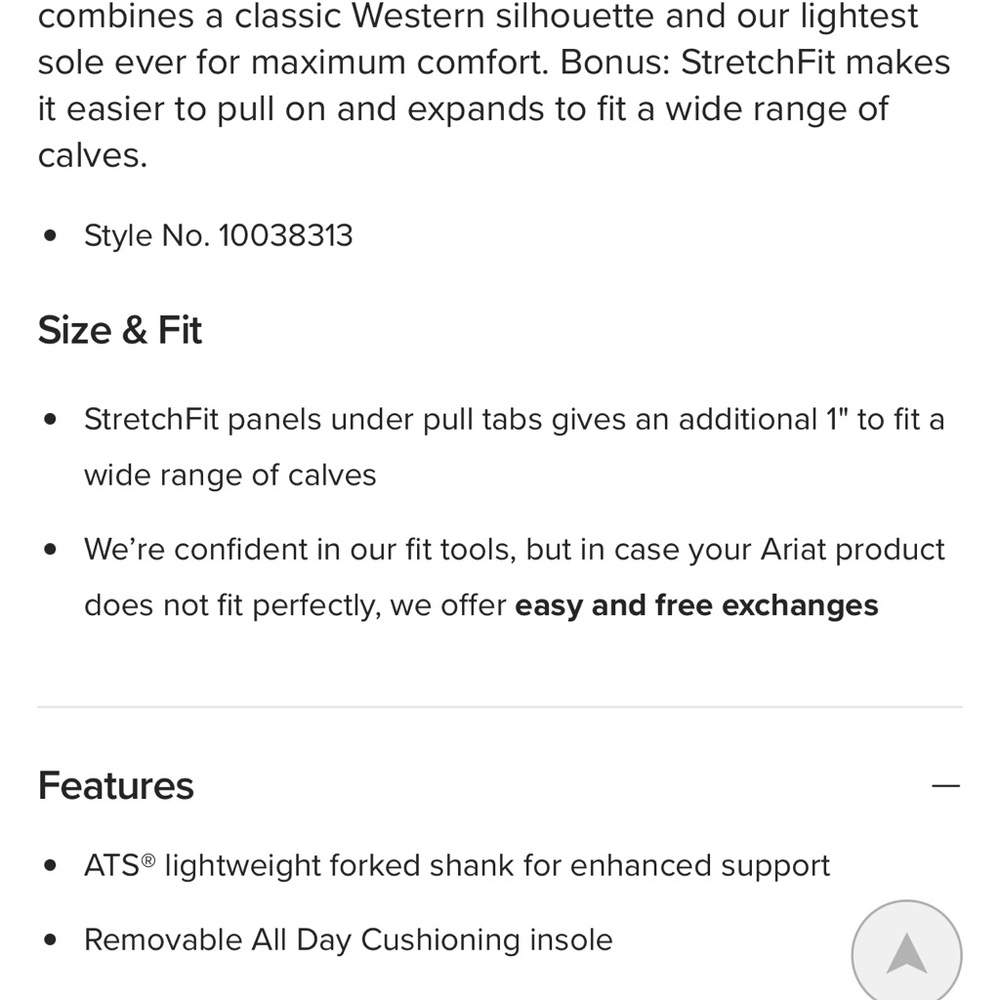Click the bullet dot beside StretchFit panels
The height and width of the screenshot is (1000, 1000).
click(x=50, y=419)
